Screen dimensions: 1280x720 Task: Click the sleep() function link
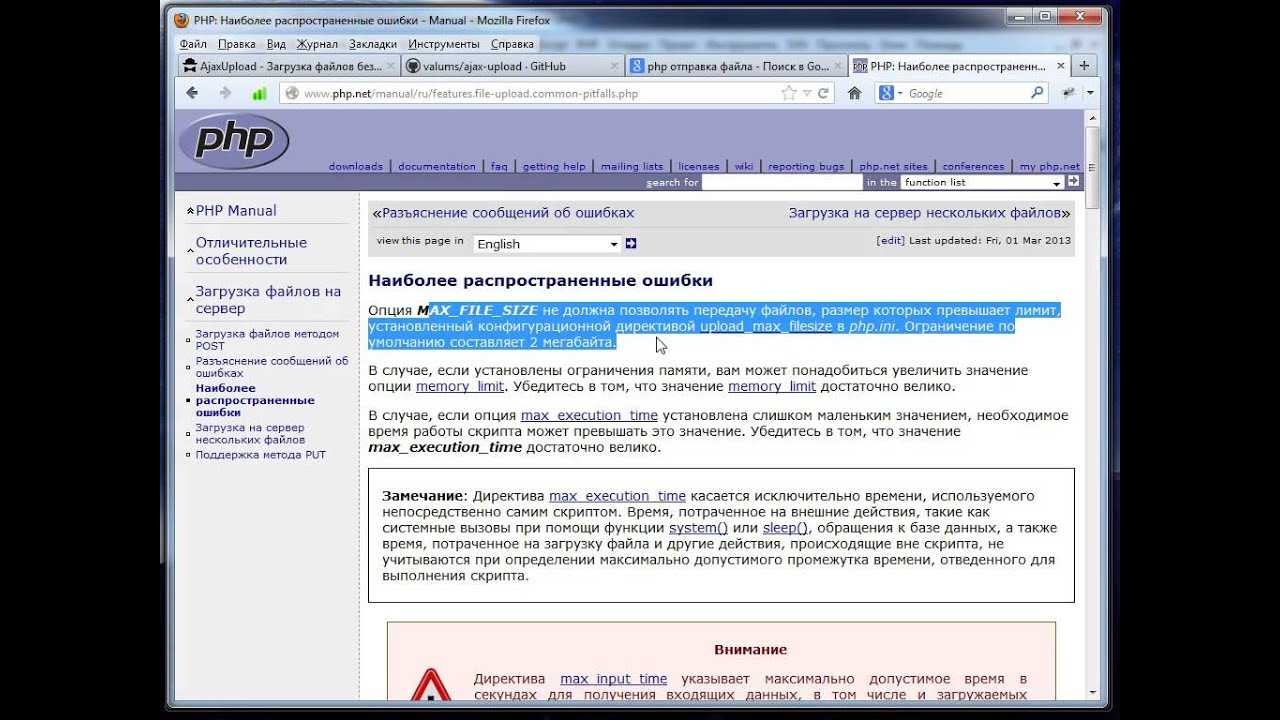[785, 528]
